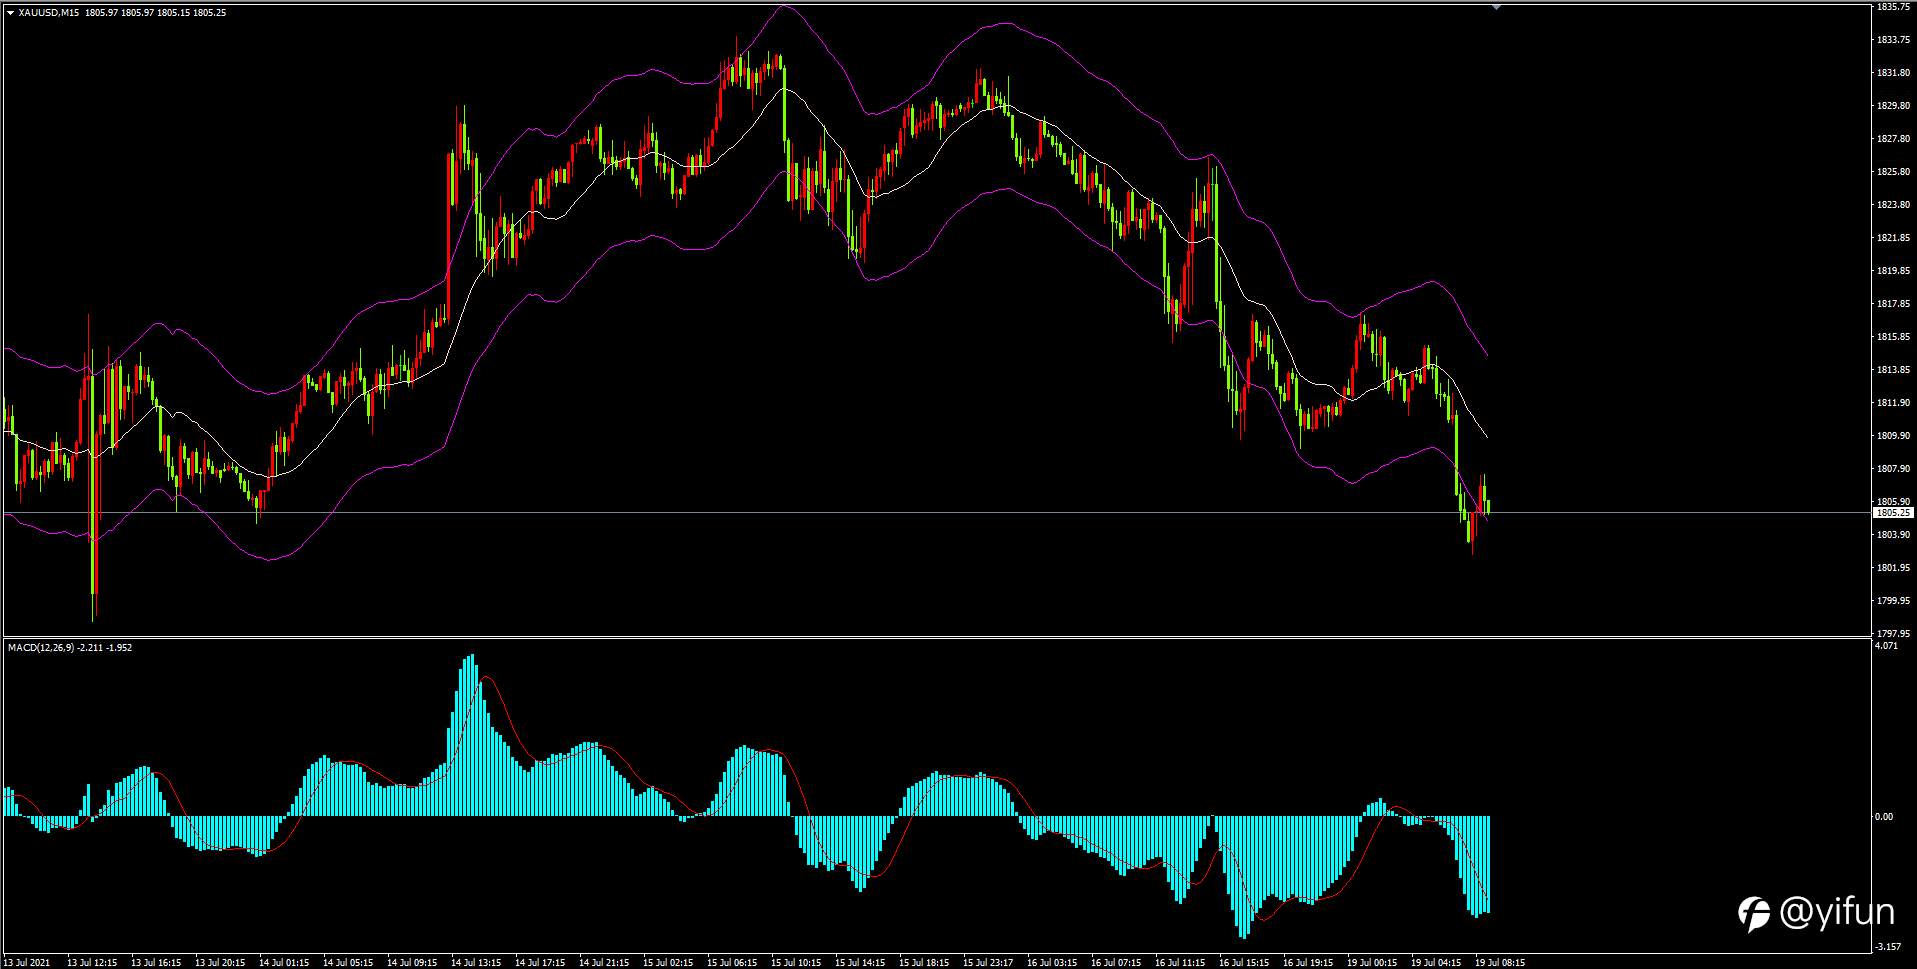
Task: Click the @yifun watermark text
Action: coord(1837,912)
